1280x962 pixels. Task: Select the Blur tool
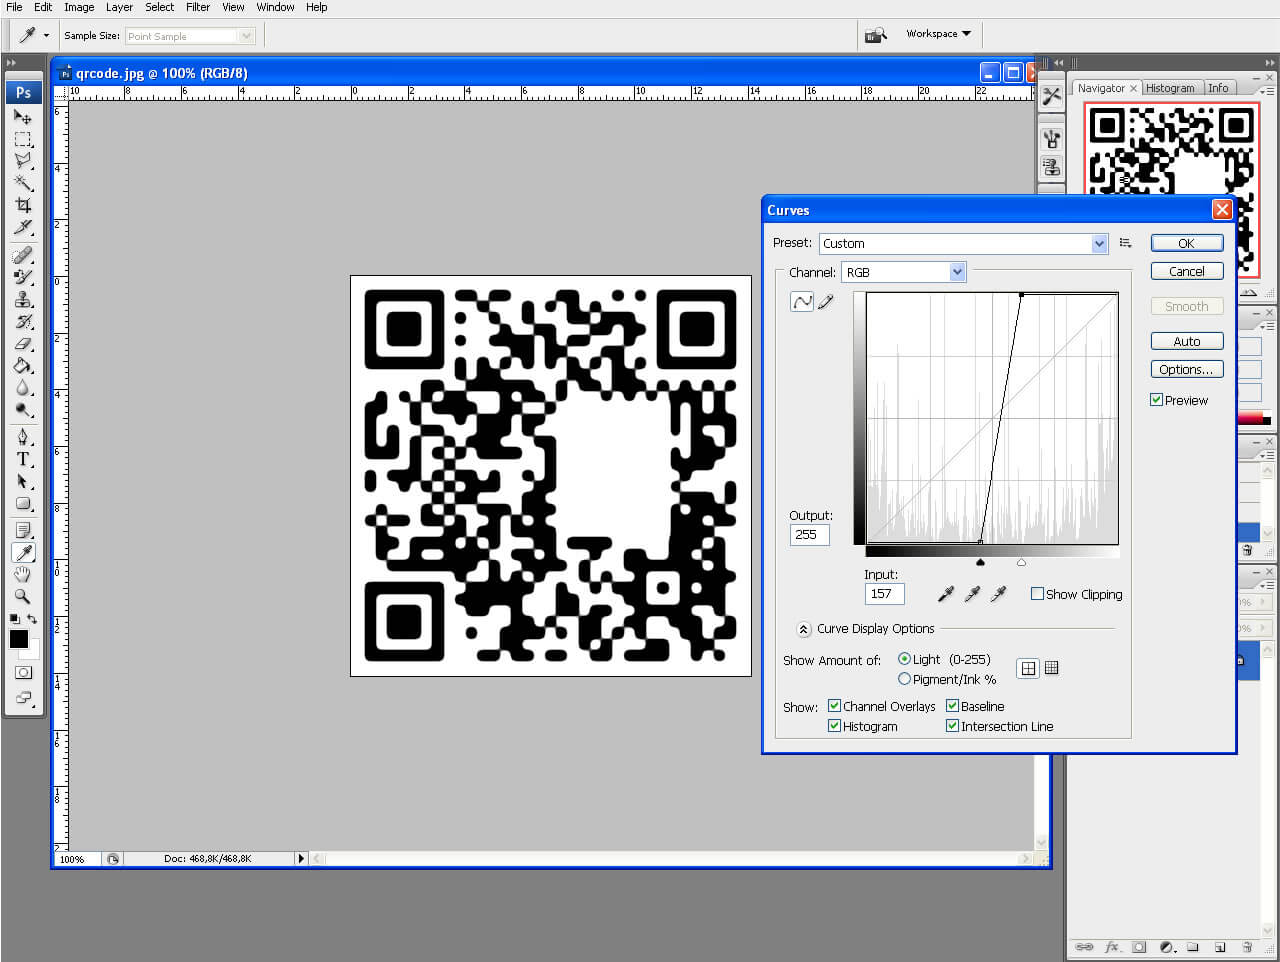pyautogui.click(x=23, y=387)
